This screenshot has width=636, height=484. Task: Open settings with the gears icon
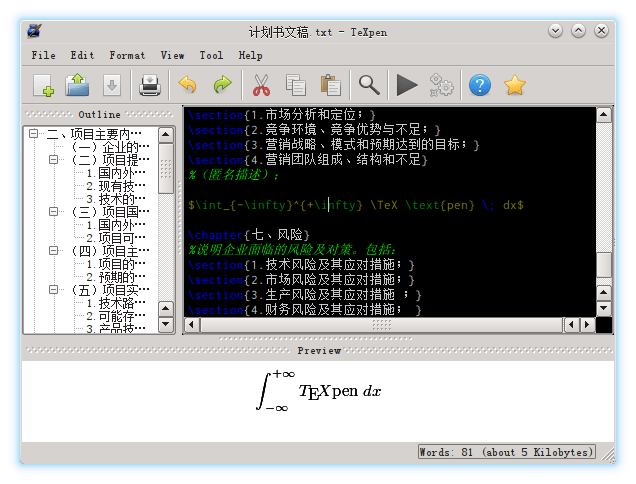441,85
